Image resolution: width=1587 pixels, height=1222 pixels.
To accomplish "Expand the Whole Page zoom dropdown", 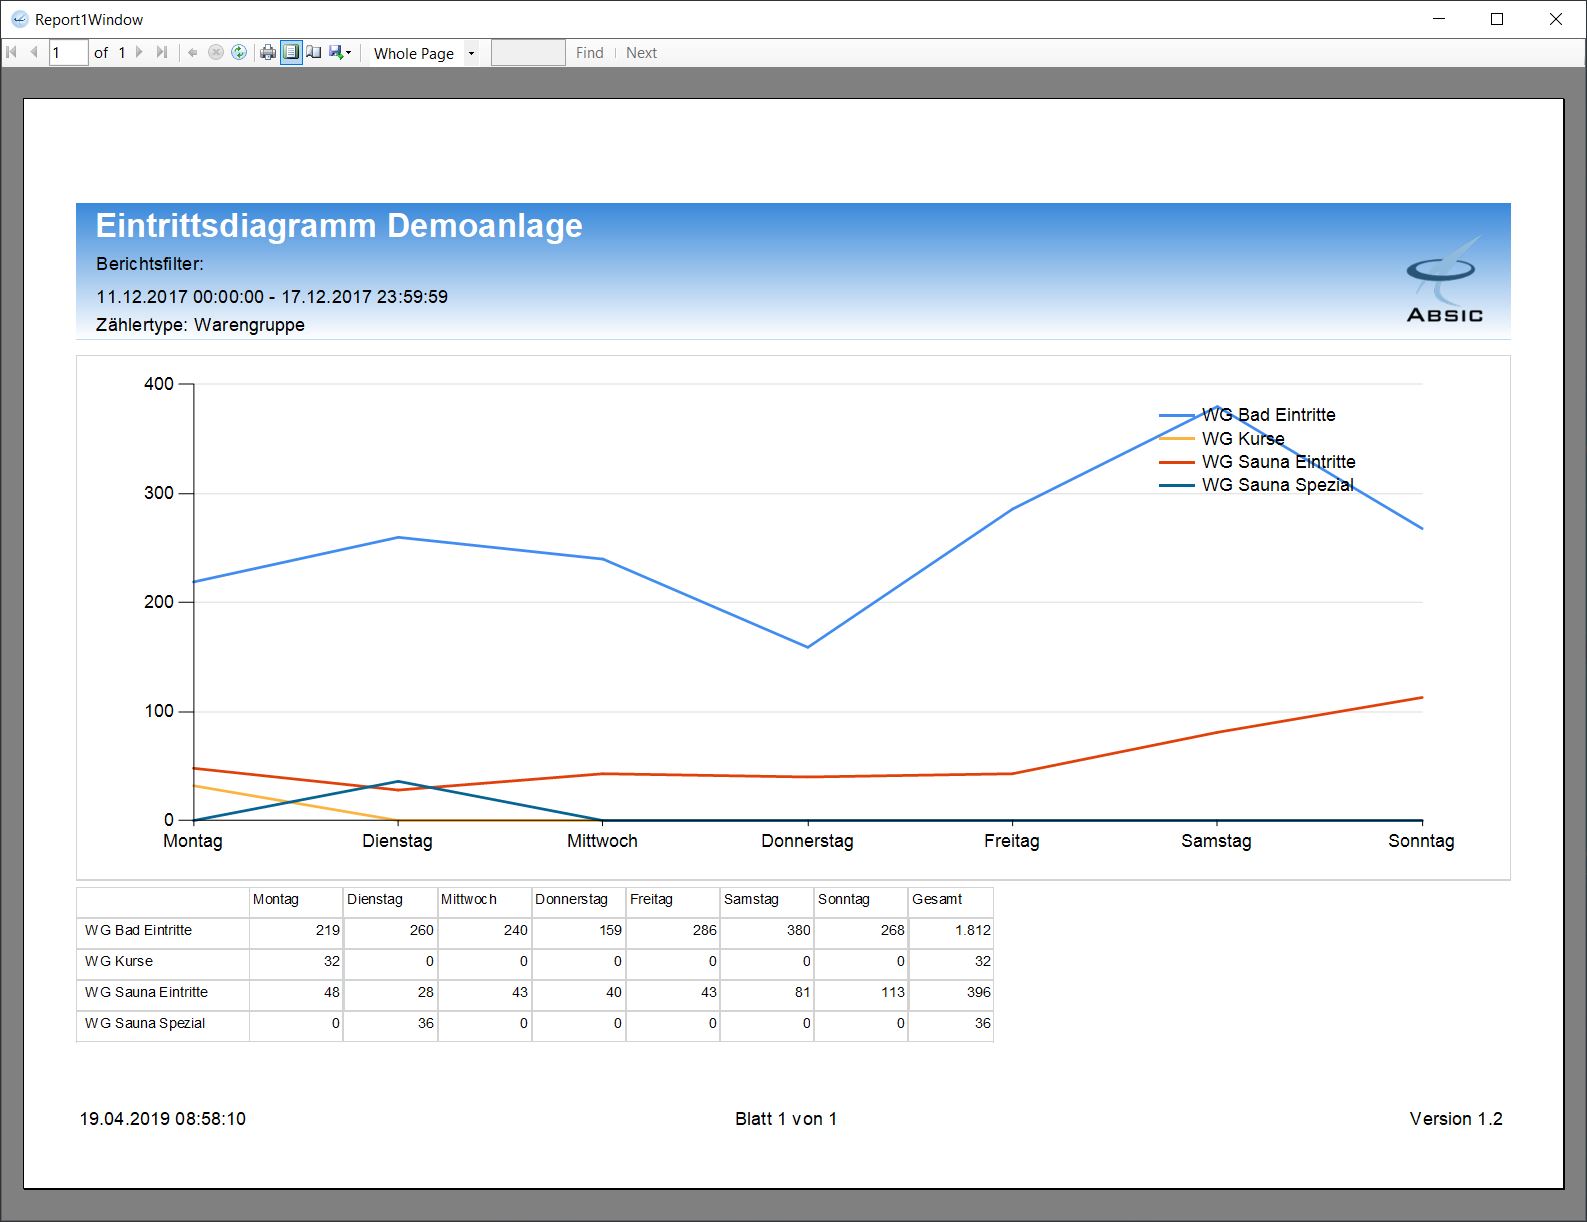I will click(471, 53).
